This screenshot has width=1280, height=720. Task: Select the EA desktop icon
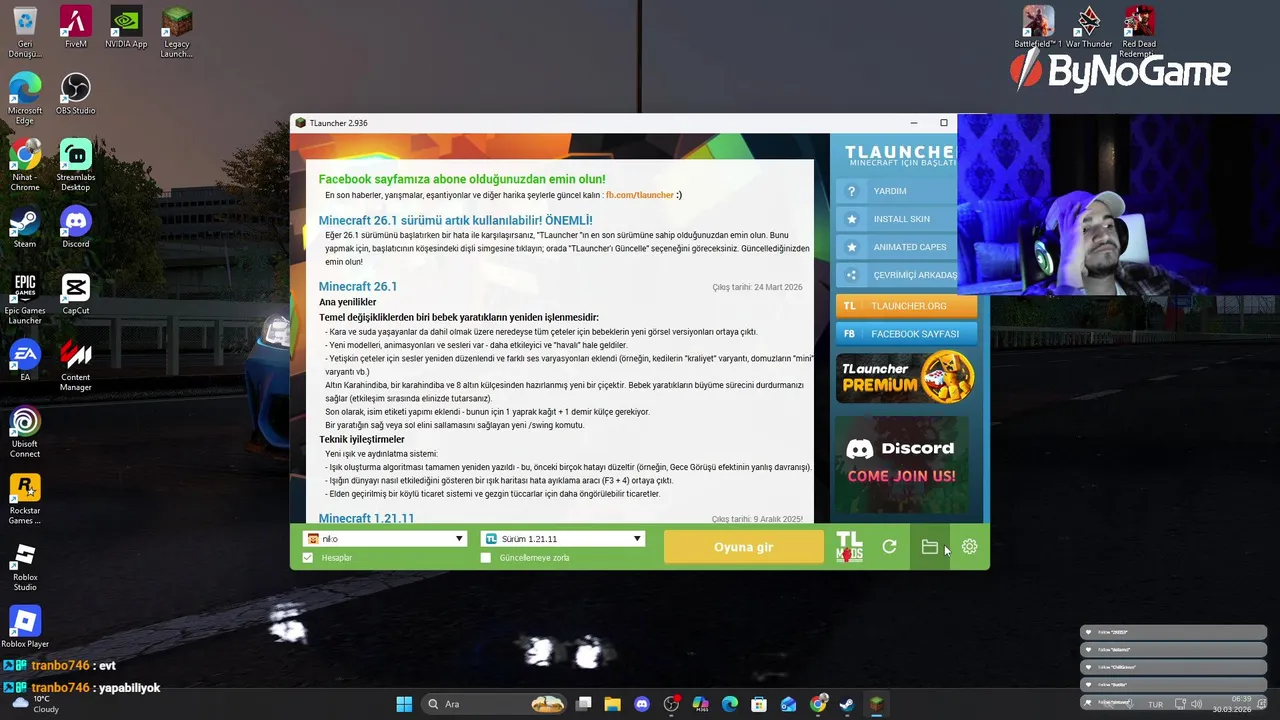coord(25,360)
